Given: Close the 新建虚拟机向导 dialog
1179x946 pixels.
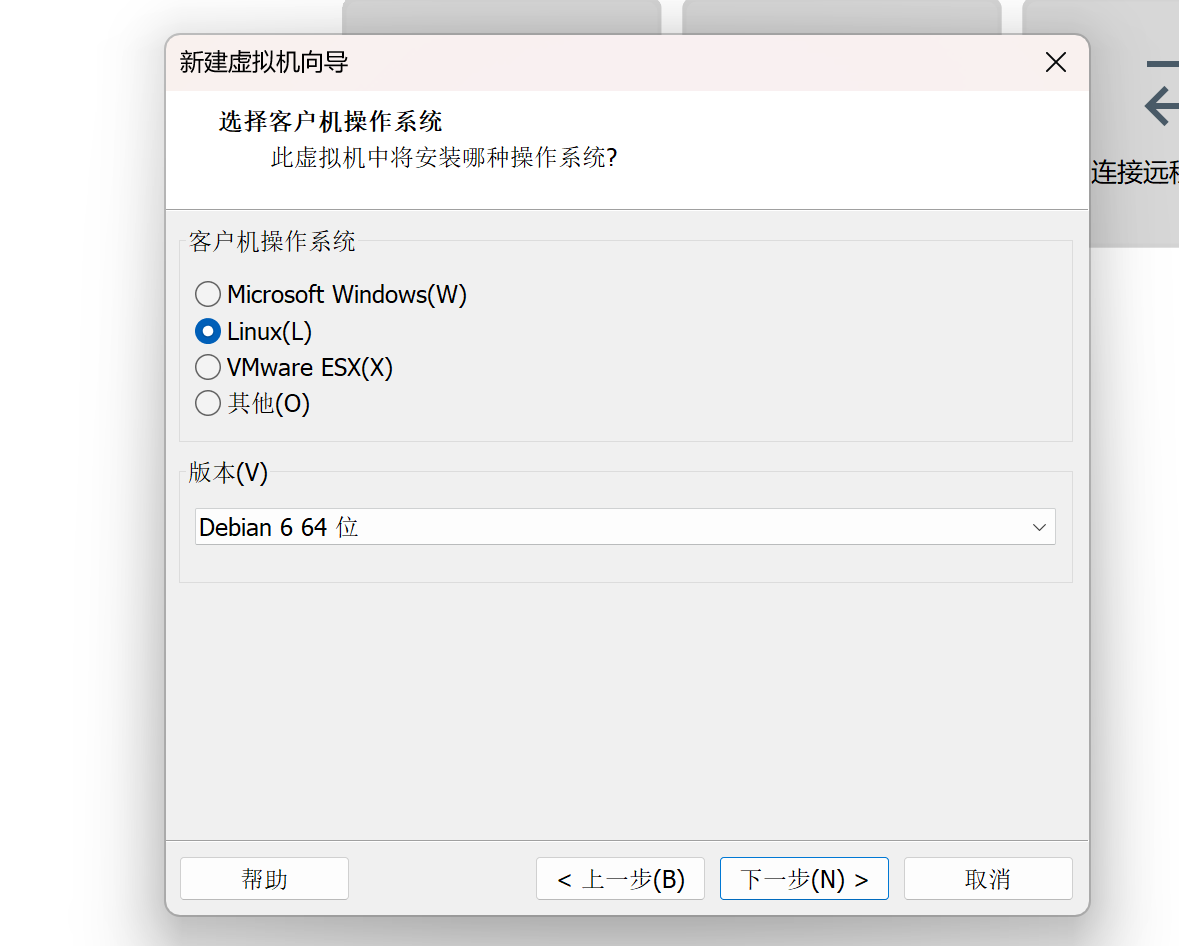Looking at the screenshot, I should point(1055,62).
